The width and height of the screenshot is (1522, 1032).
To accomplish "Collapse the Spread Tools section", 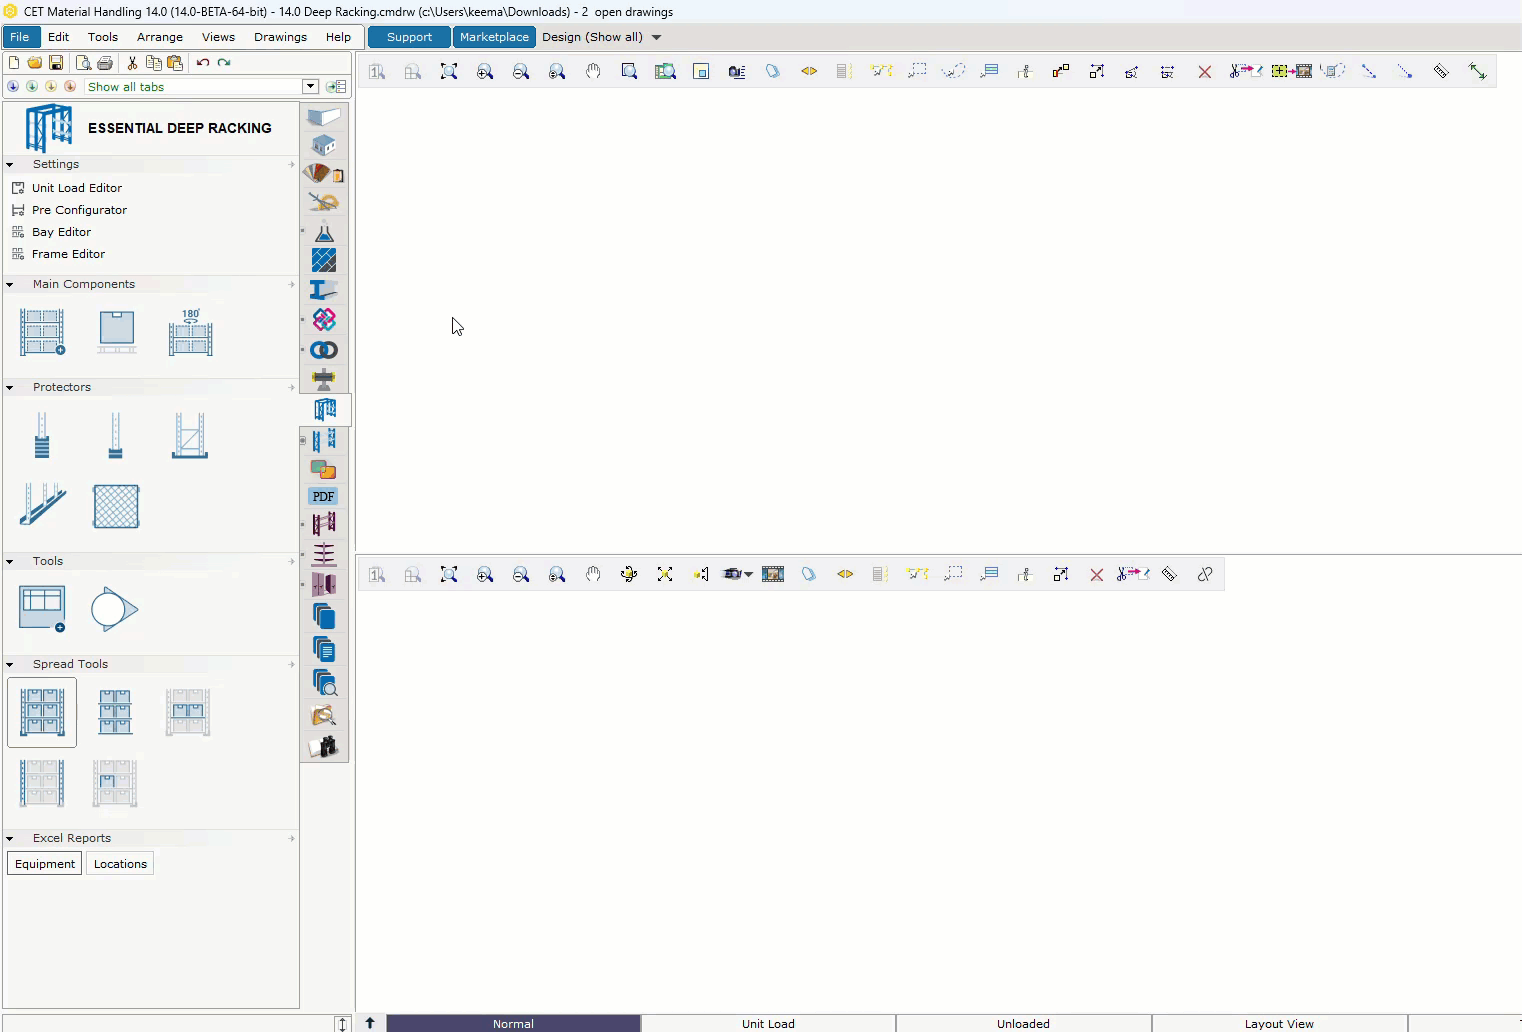I will [10, 664].
